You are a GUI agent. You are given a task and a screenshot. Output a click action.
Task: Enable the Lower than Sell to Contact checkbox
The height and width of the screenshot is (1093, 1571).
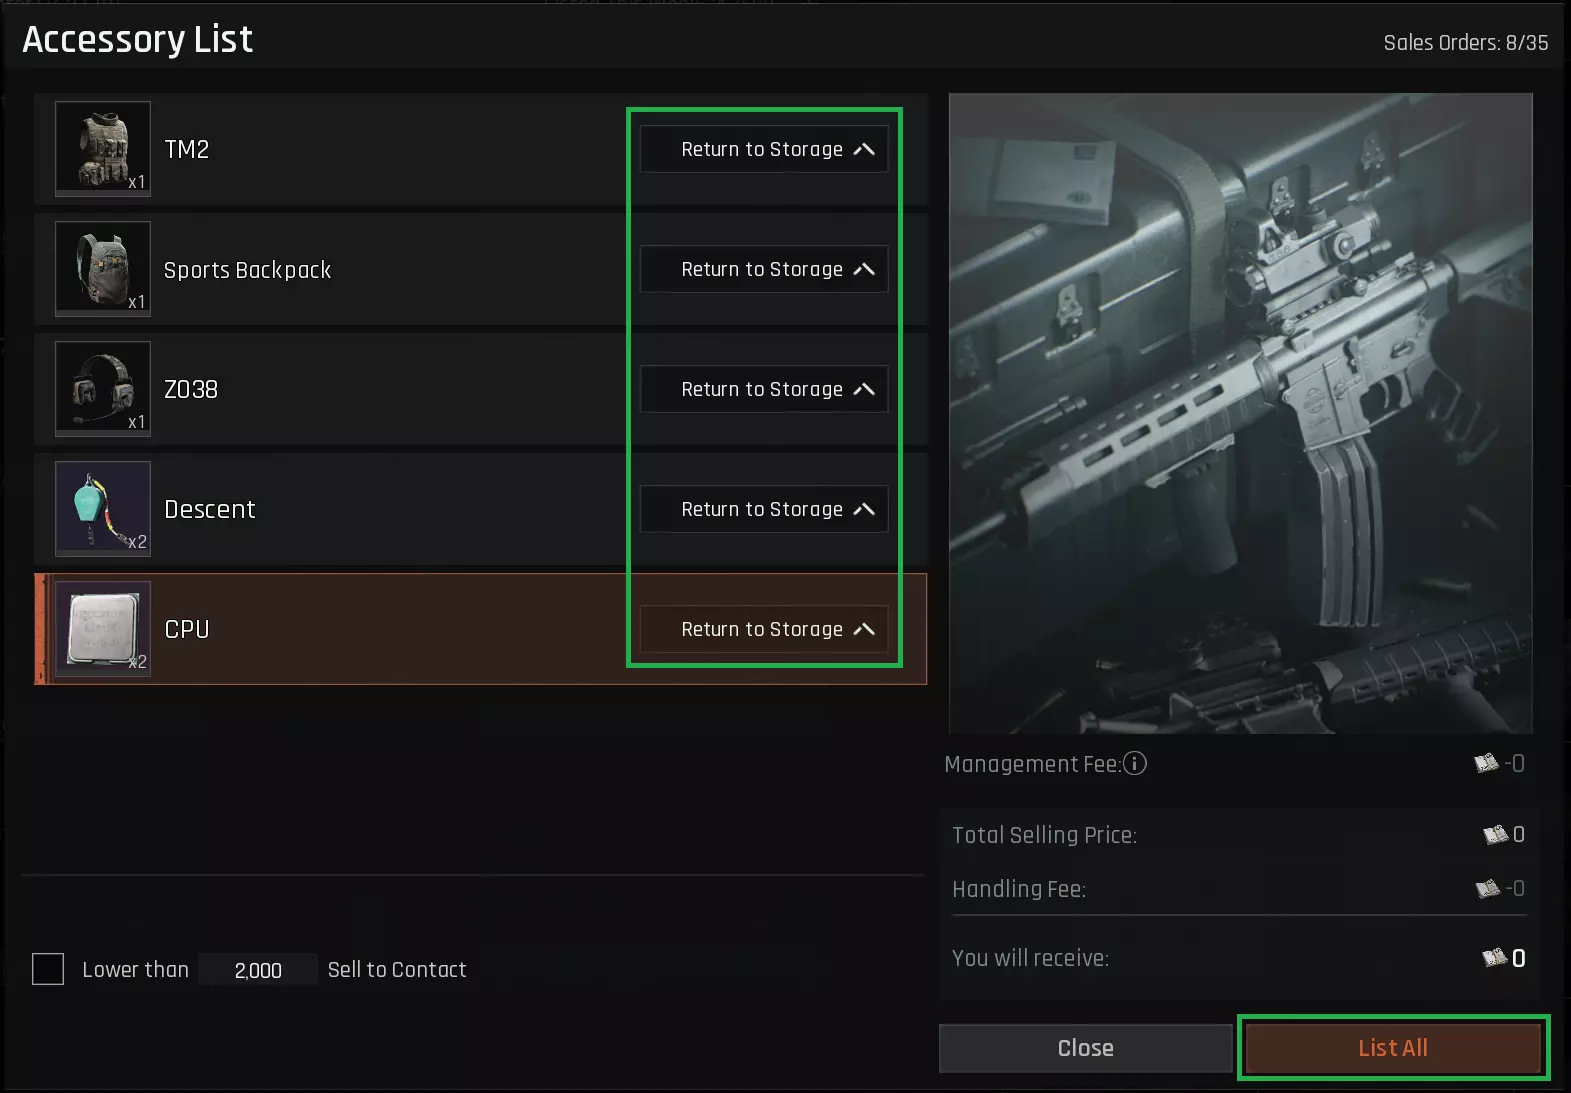[48, 969]
